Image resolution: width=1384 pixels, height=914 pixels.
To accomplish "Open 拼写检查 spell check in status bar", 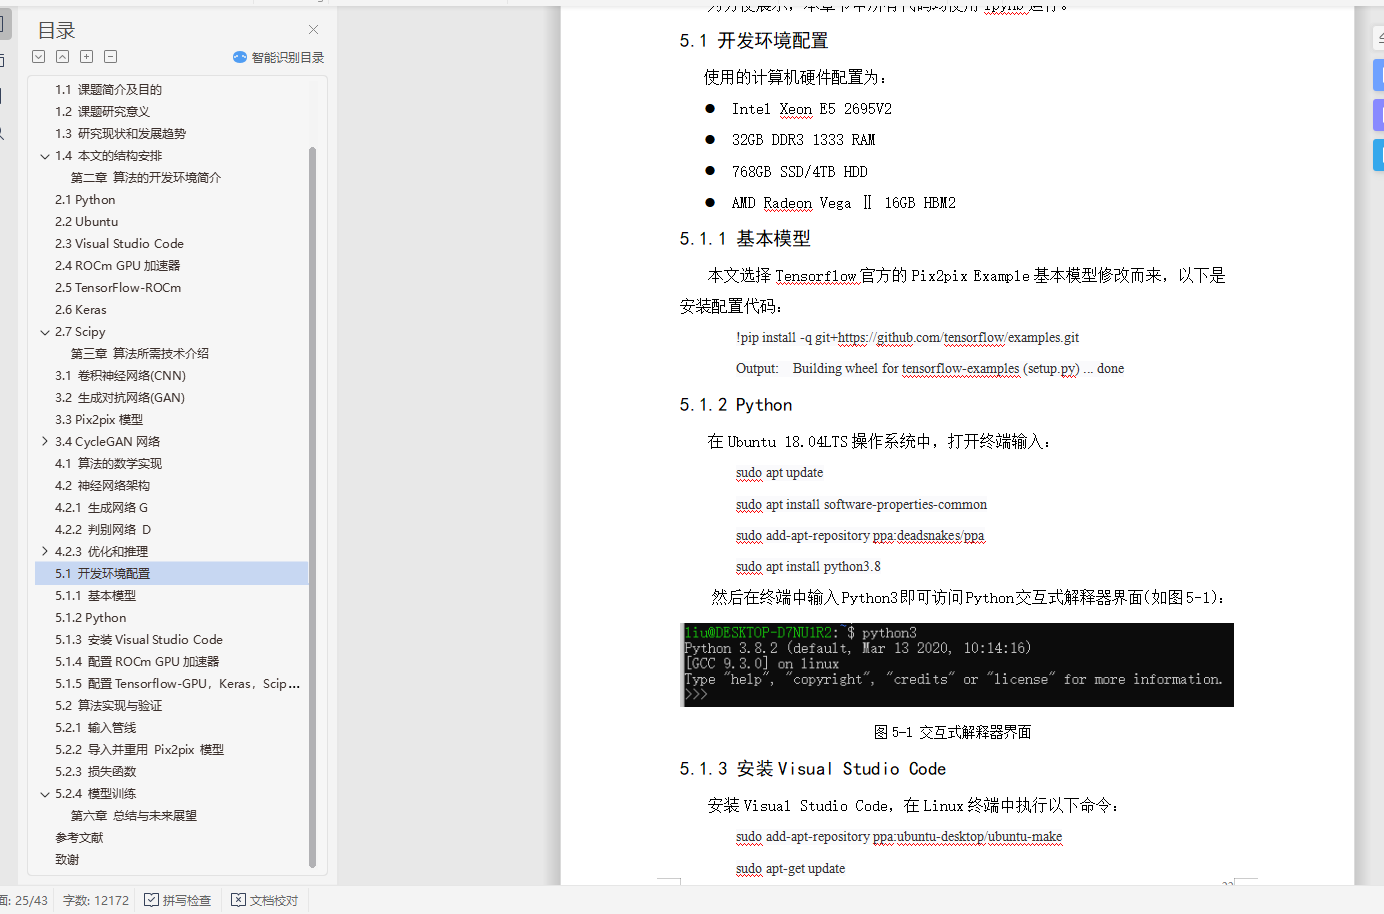I will [178, 900].
